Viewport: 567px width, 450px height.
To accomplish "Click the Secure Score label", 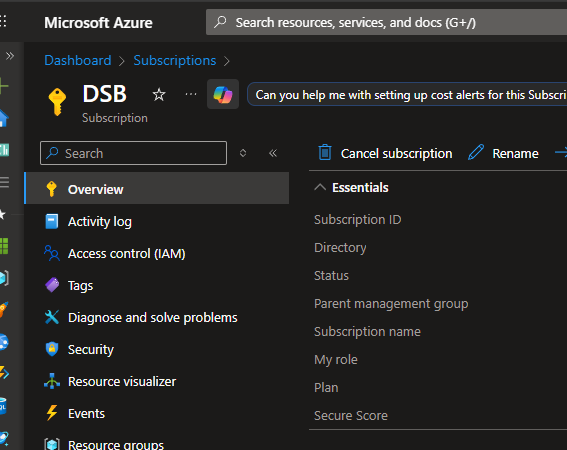I will (x=351, y=416).
